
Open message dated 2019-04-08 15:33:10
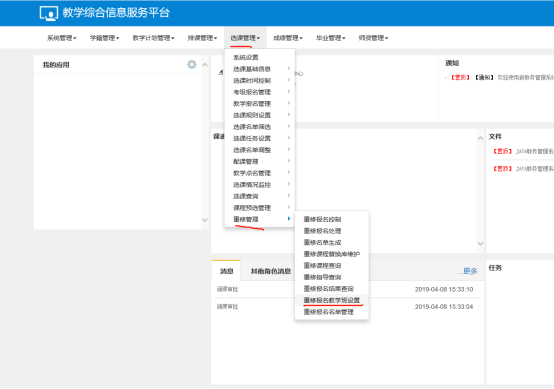tap(348, 289)
